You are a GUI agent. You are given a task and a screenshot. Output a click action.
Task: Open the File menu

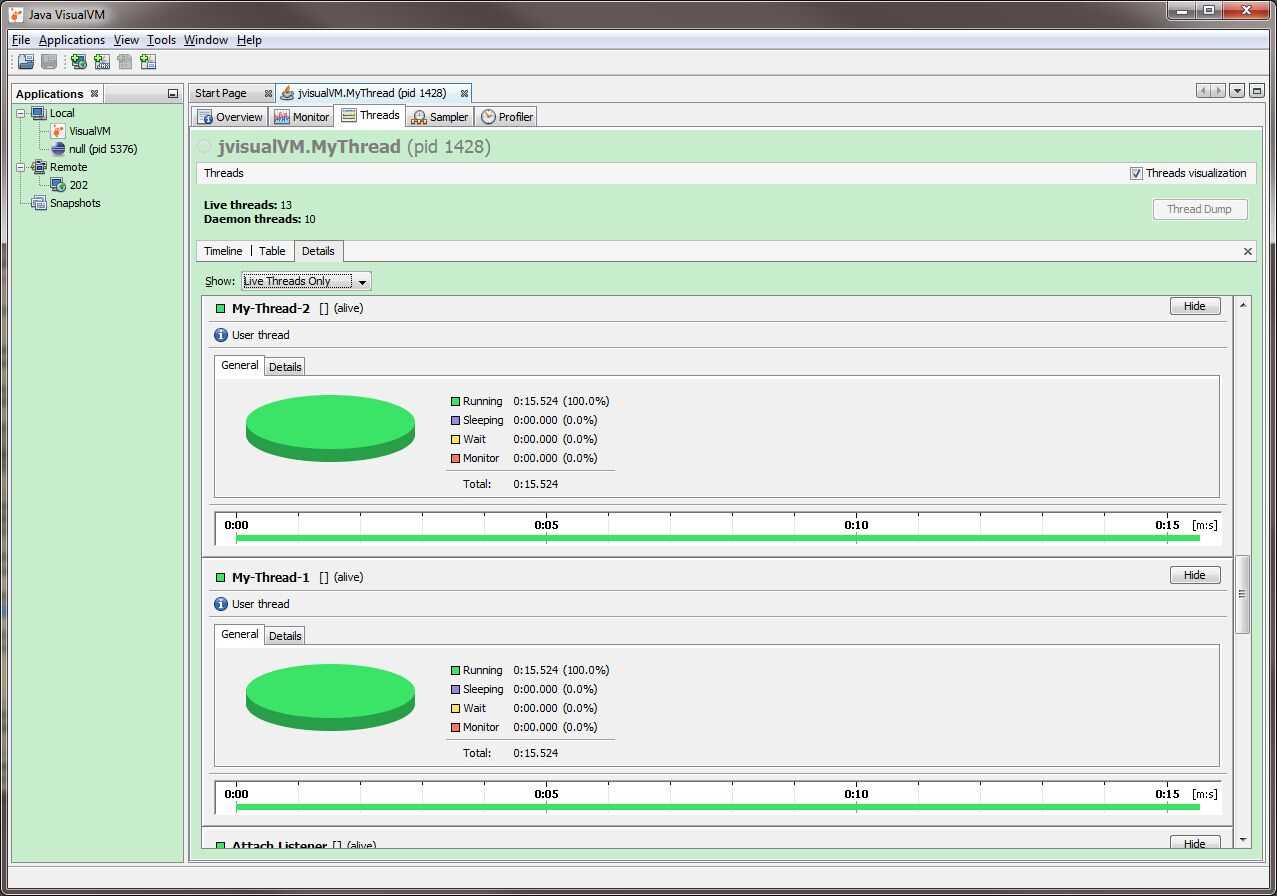click(21, 40)
